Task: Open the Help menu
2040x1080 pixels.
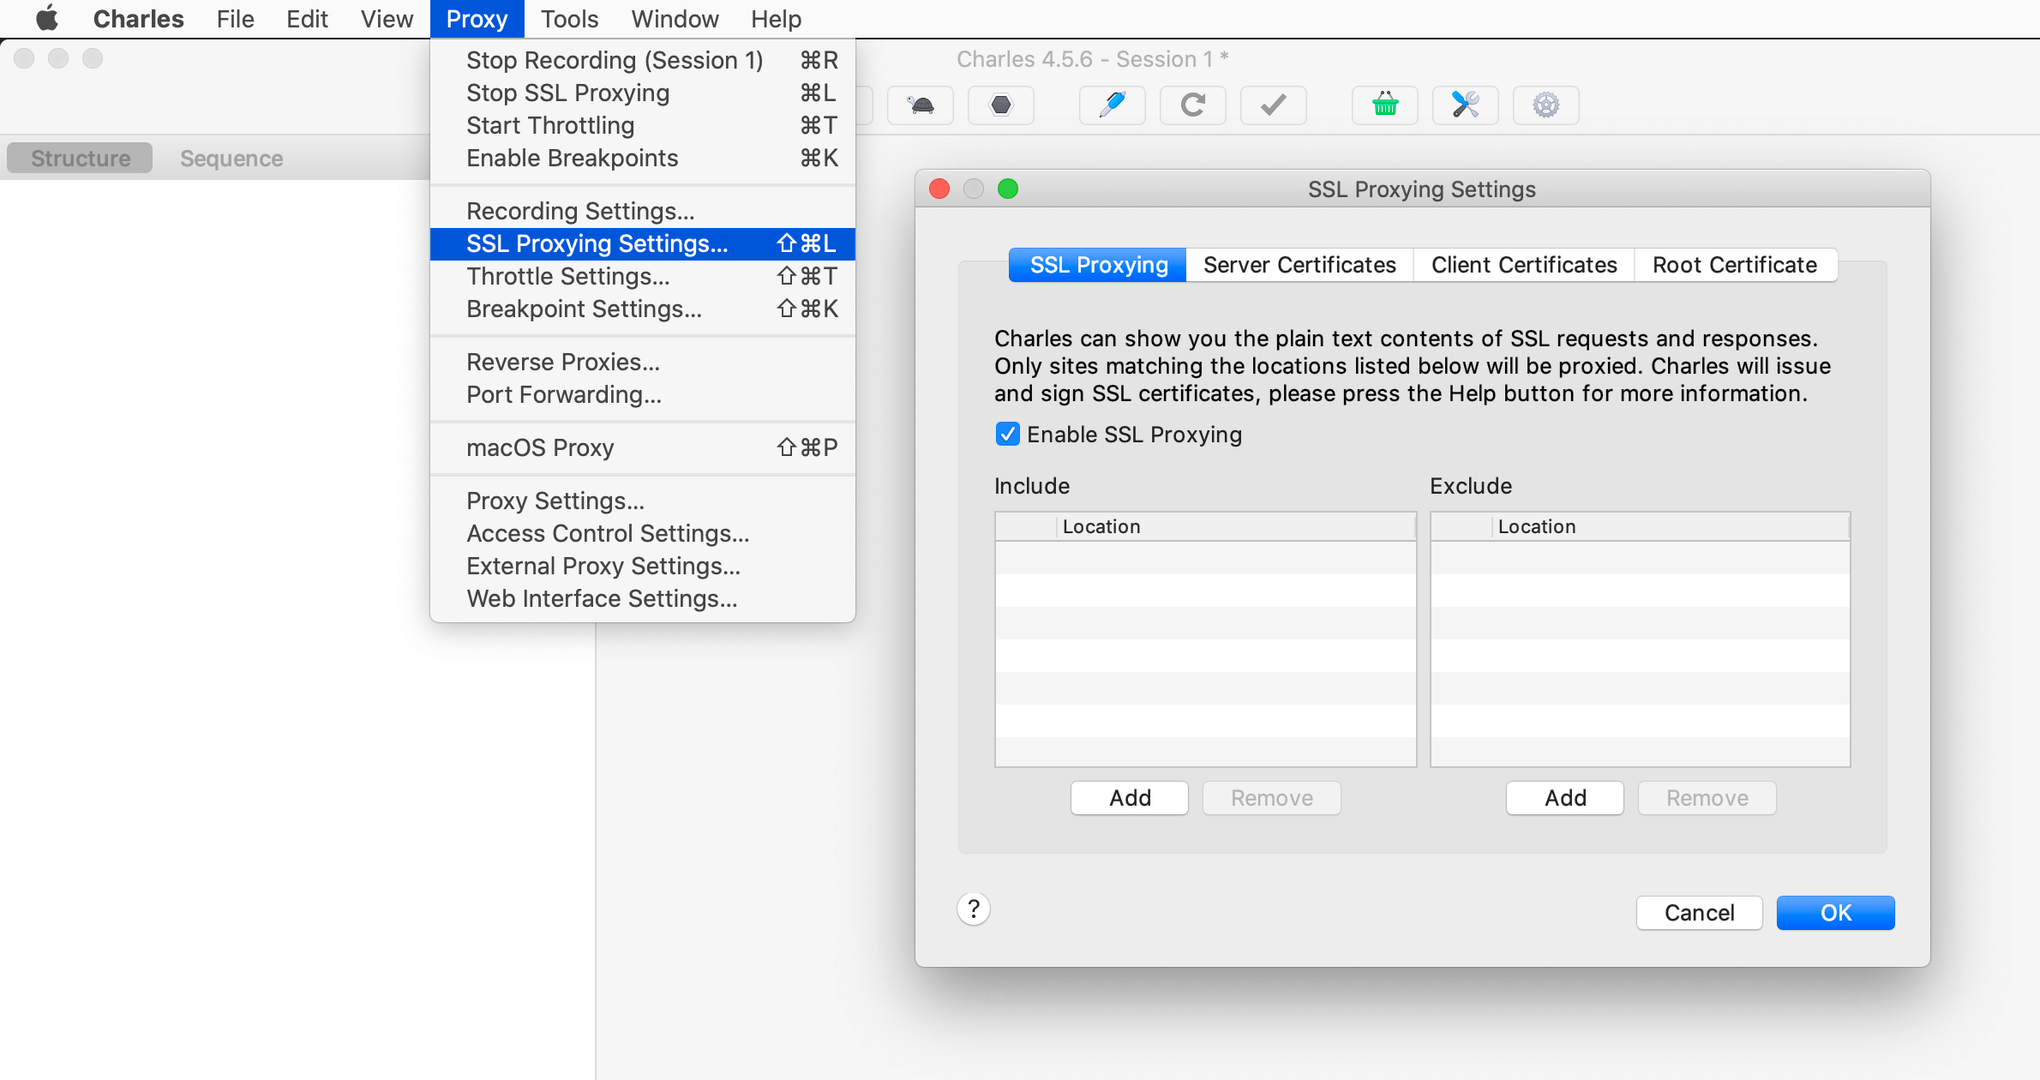Action: 776,19
